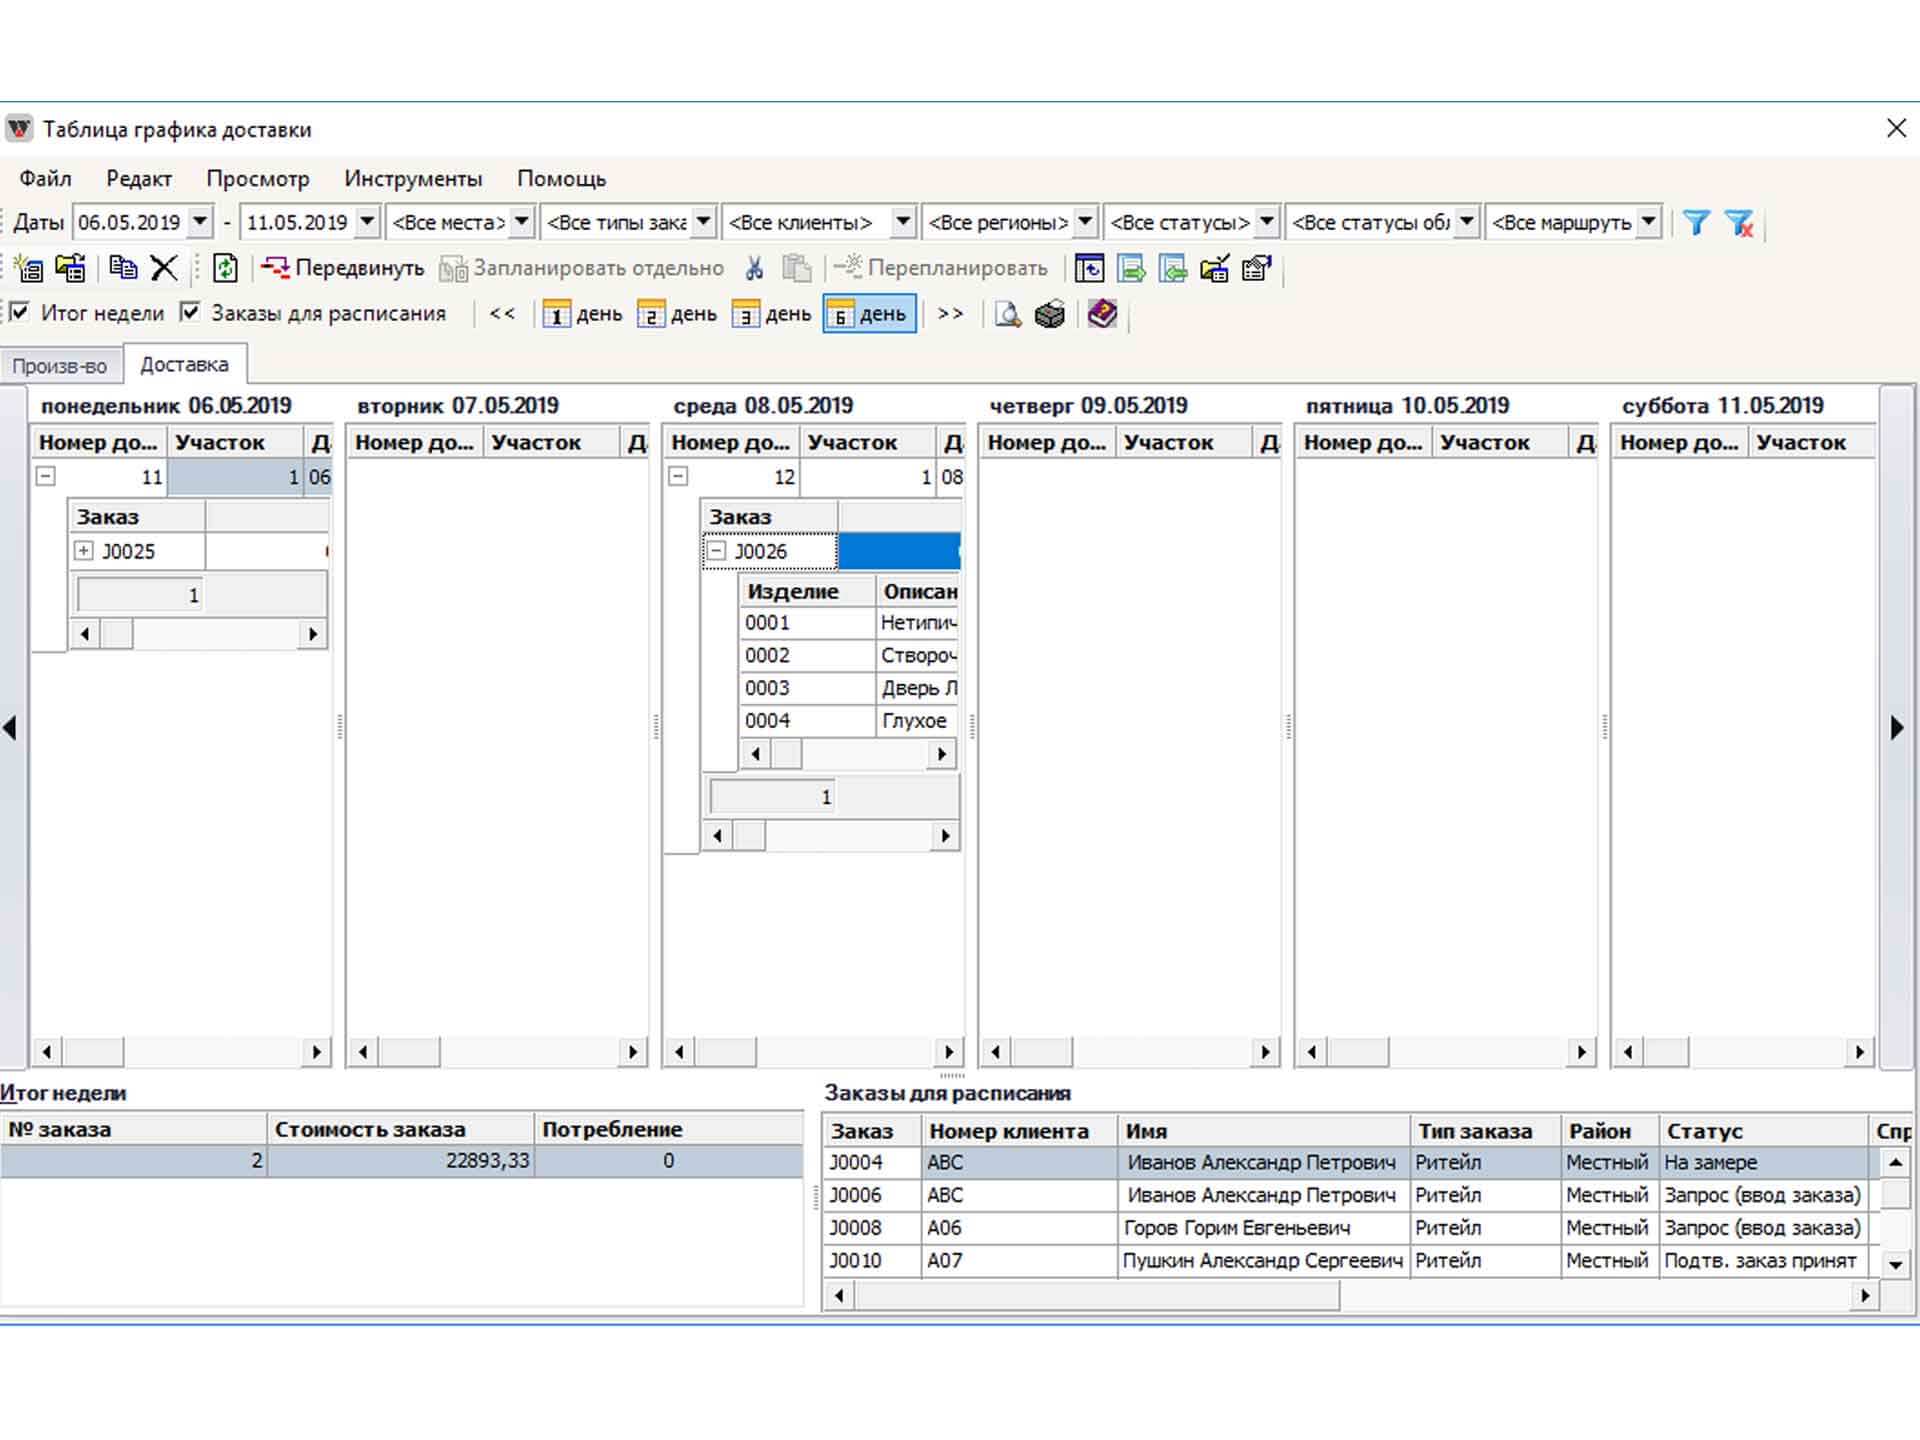Click the apply filter funnel icon

click(1696, 222)
